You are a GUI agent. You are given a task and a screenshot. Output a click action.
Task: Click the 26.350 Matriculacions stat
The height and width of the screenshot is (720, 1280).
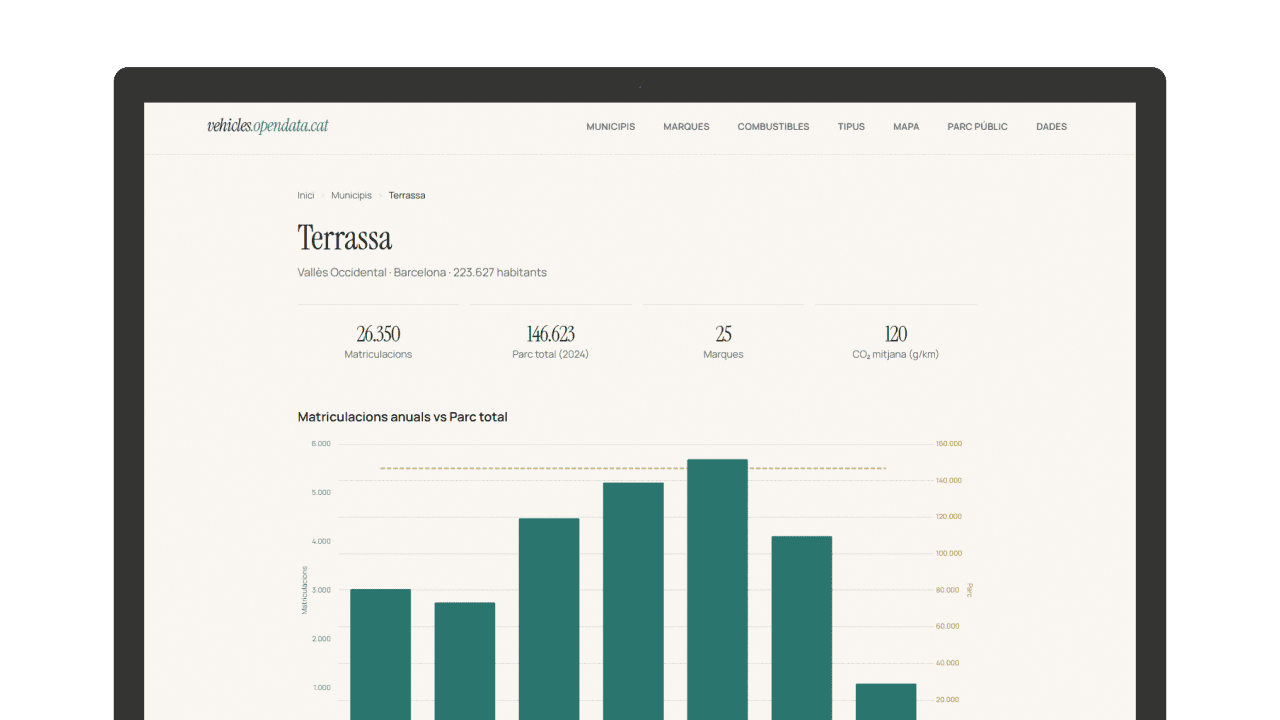tap(378, 341)
